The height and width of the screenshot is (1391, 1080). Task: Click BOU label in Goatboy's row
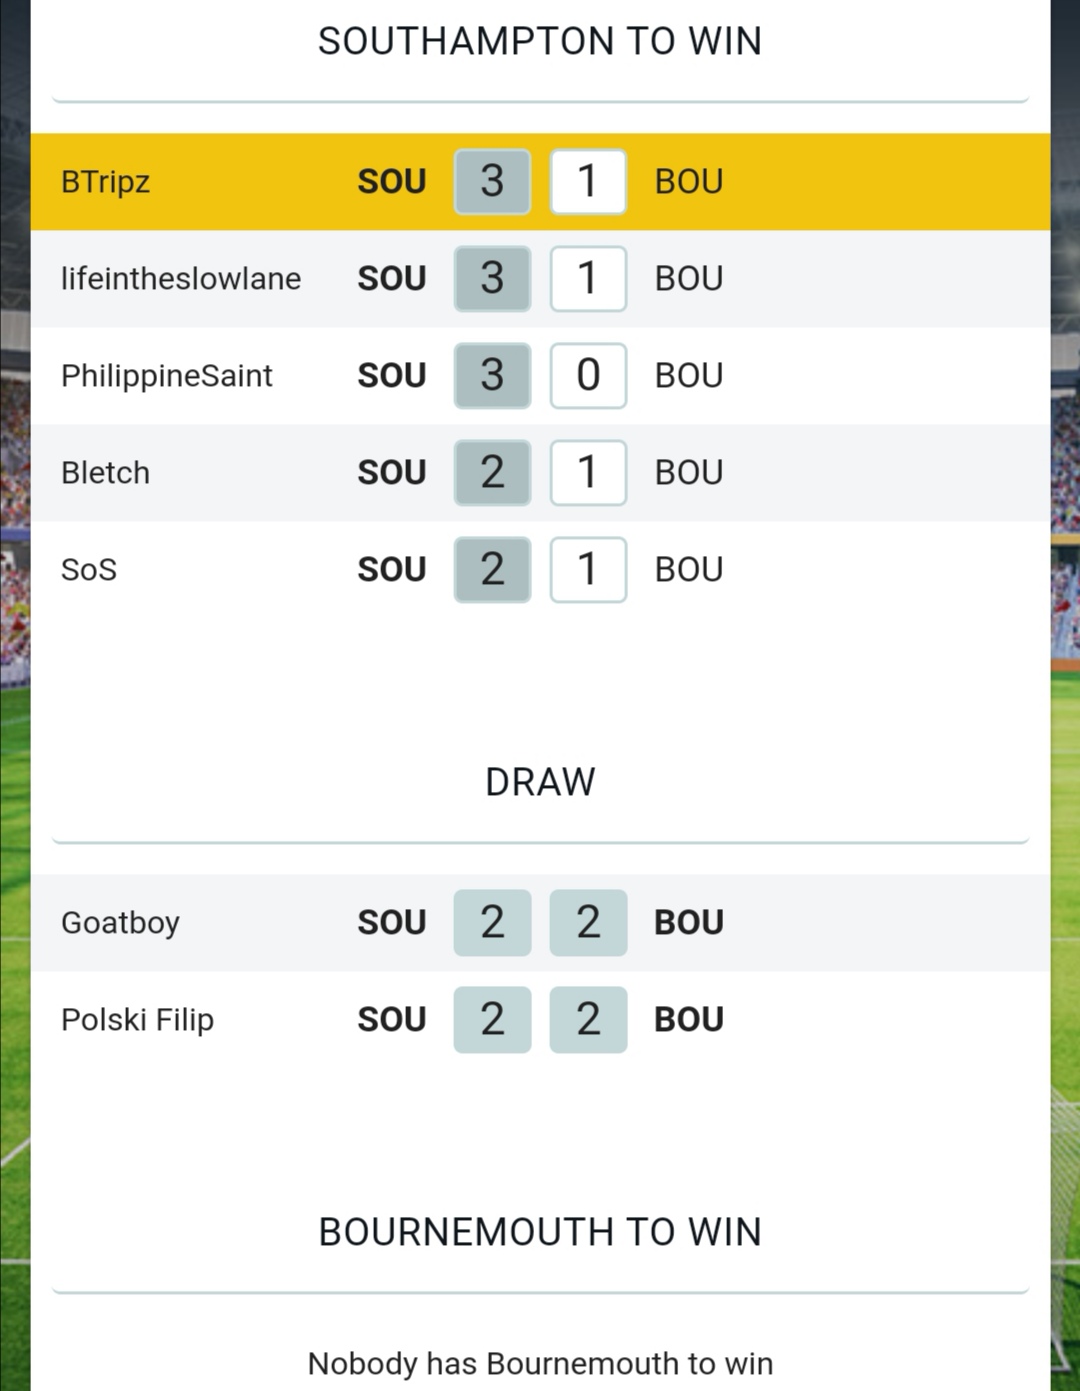(x=688, y=922)
